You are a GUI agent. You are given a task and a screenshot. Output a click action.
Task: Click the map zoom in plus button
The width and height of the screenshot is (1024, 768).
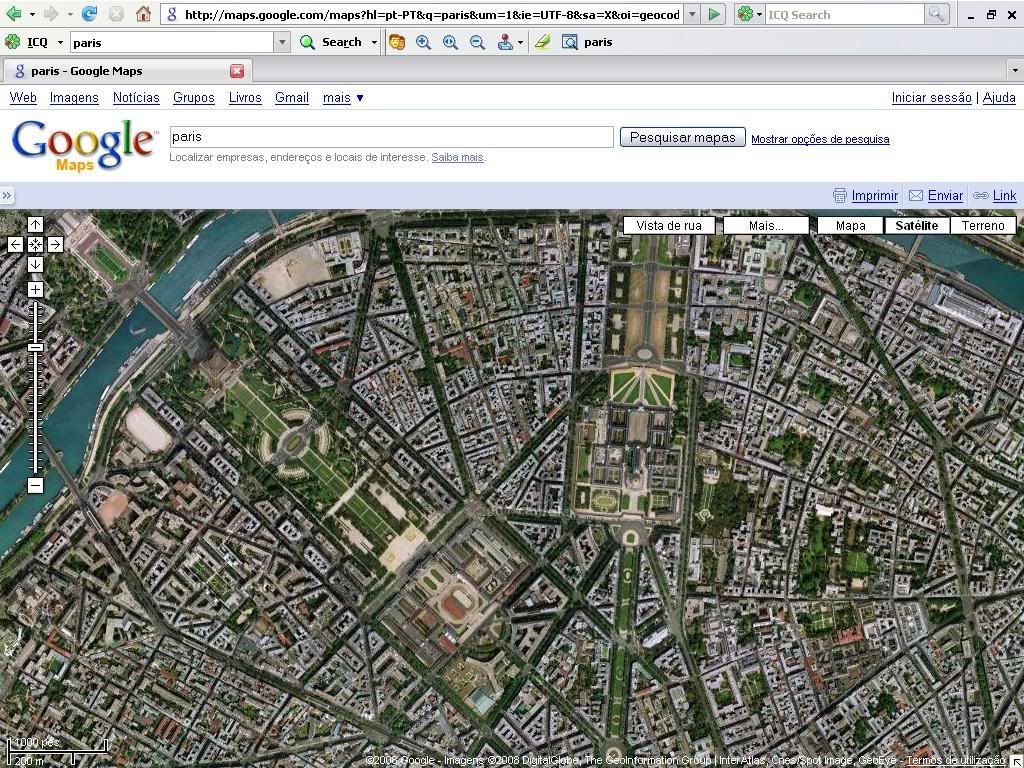(35, 290)
